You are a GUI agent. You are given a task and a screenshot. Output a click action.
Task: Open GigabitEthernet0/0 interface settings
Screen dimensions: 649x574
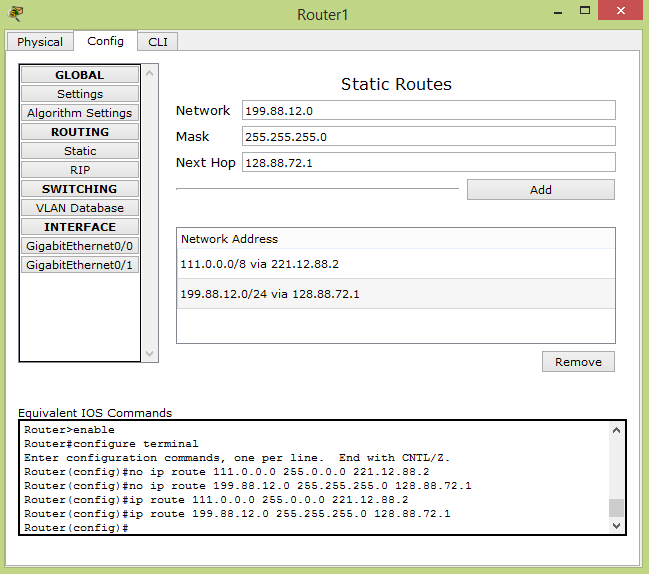pos(80,246)
